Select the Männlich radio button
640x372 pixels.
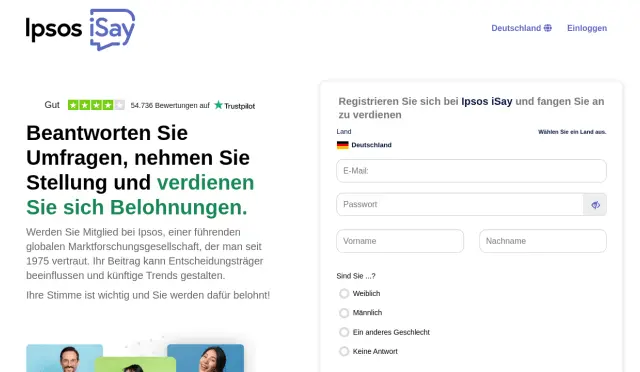(x=344, y=313)
